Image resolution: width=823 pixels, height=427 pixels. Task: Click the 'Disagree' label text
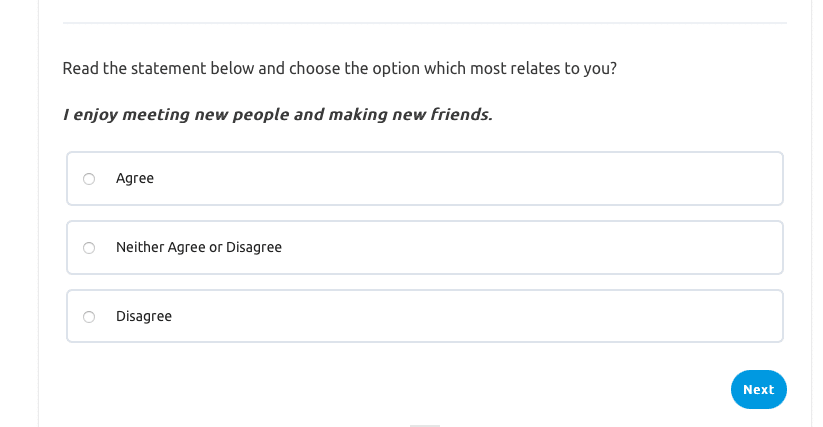[x=144, y=316]
